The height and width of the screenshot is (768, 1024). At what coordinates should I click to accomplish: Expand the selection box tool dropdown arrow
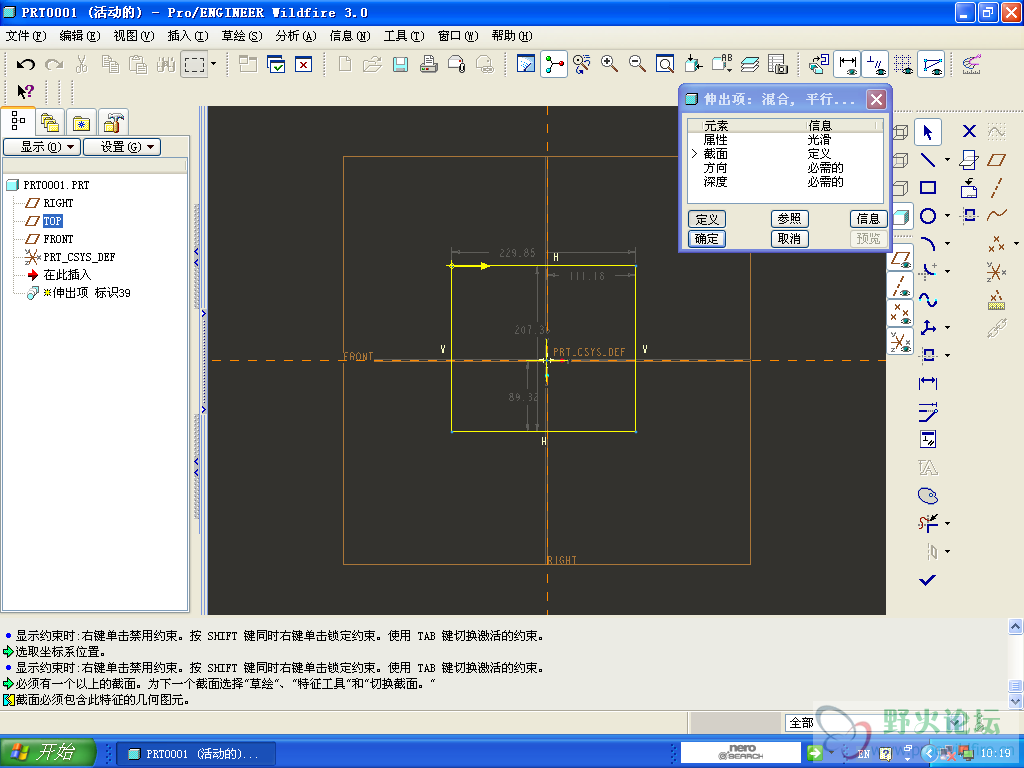pyautogui.click(x=214, y=64)
